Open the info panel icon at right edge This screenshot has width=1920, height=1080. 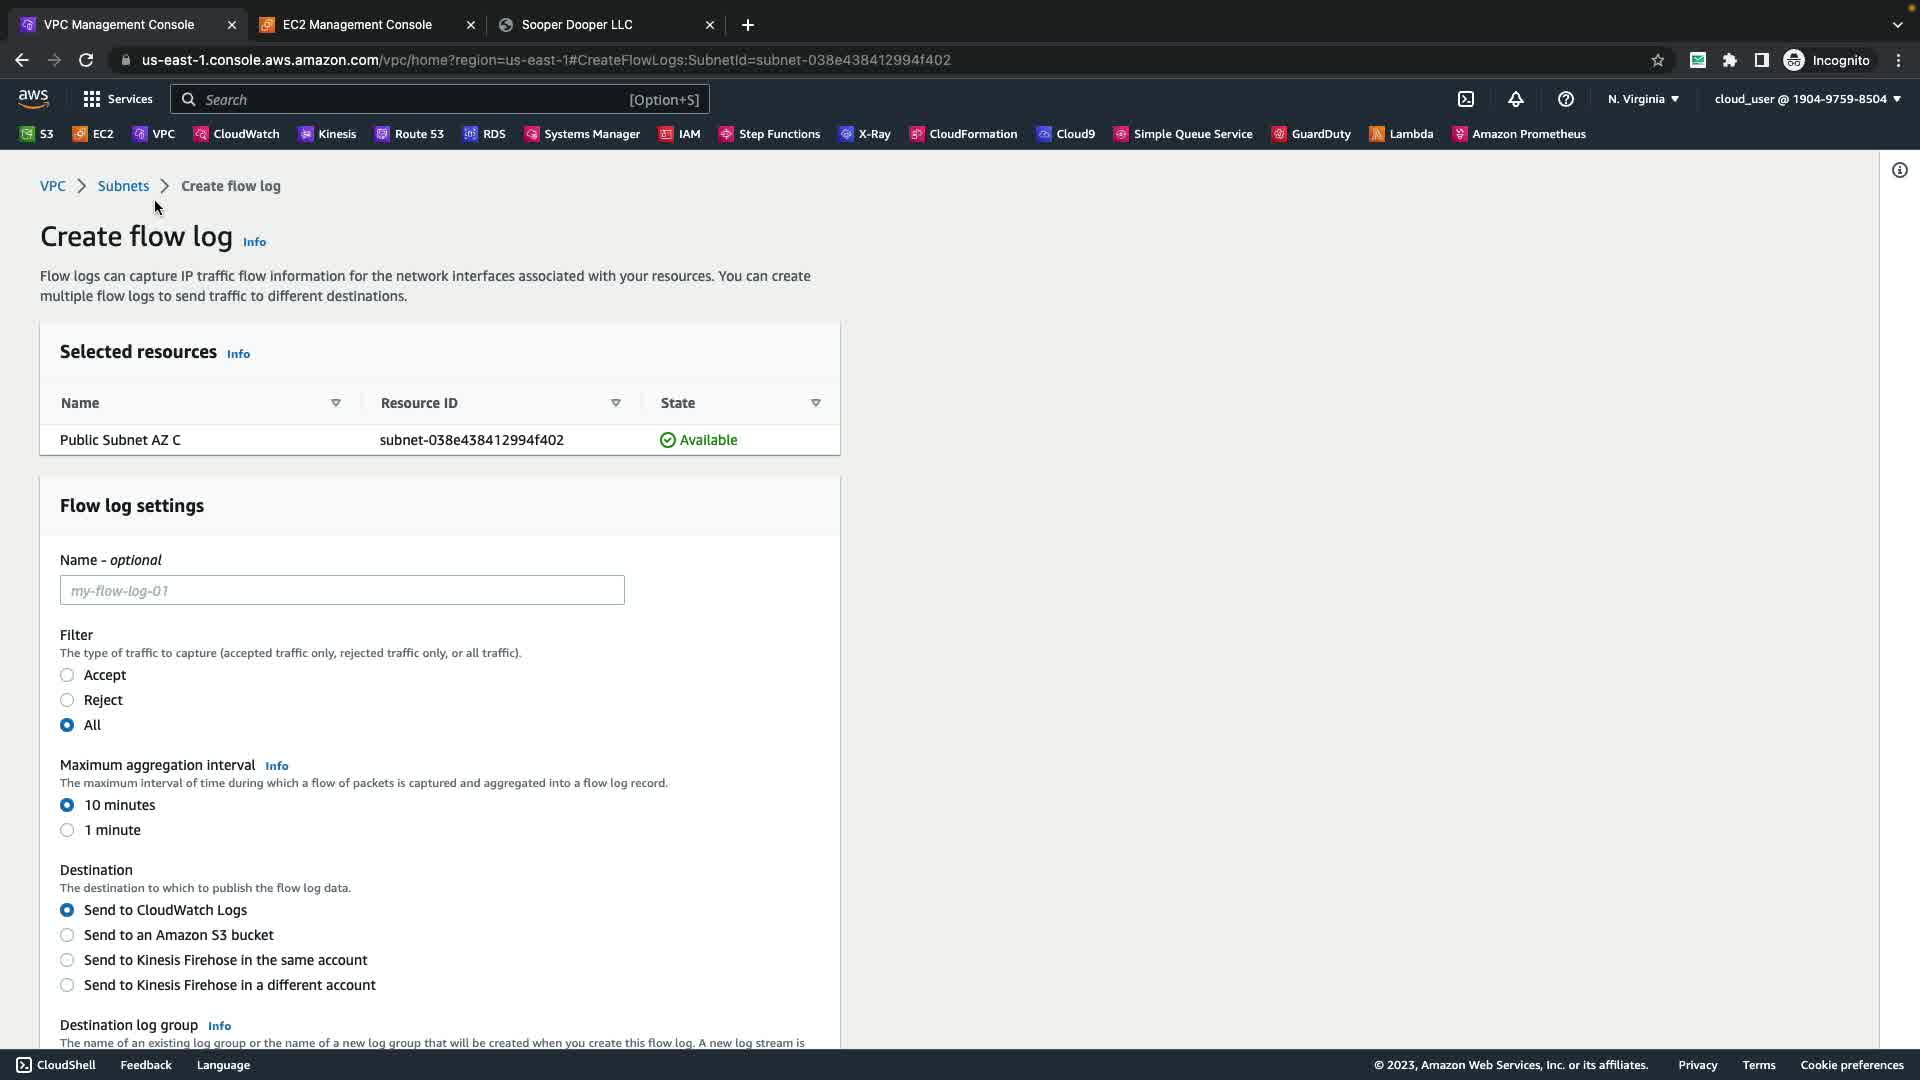point(1899,170)
